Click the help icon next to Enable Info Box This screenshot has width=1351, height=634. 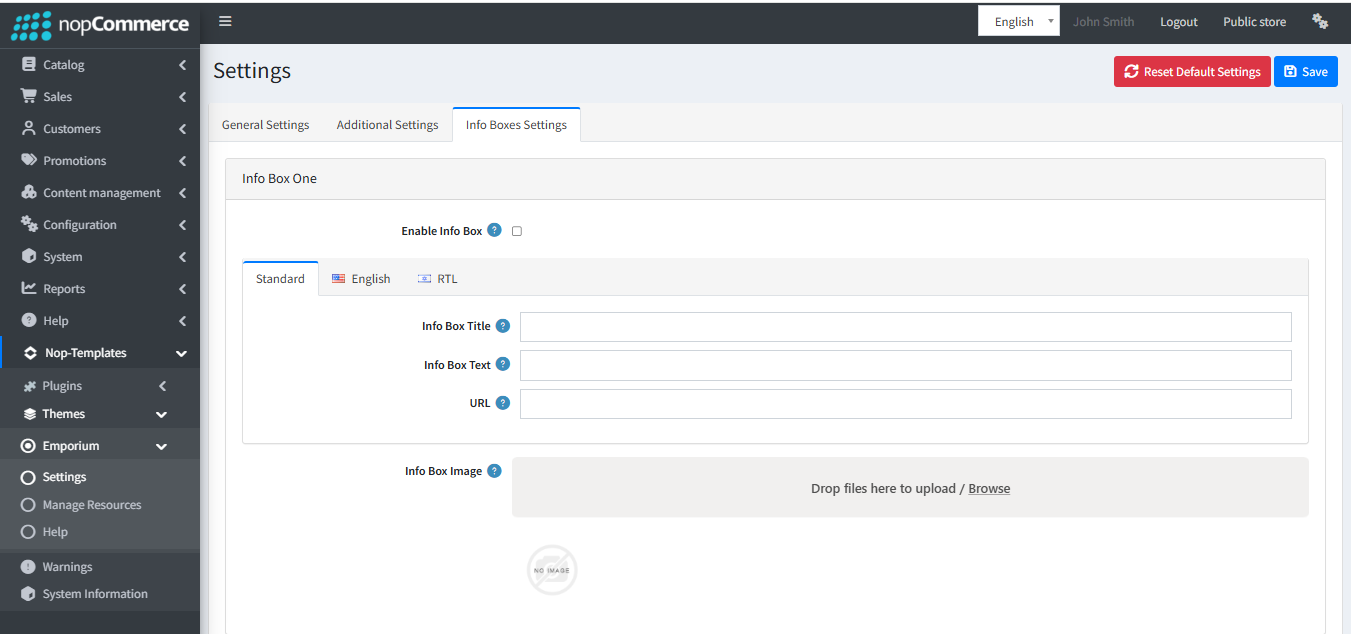[x=494, y=230]
